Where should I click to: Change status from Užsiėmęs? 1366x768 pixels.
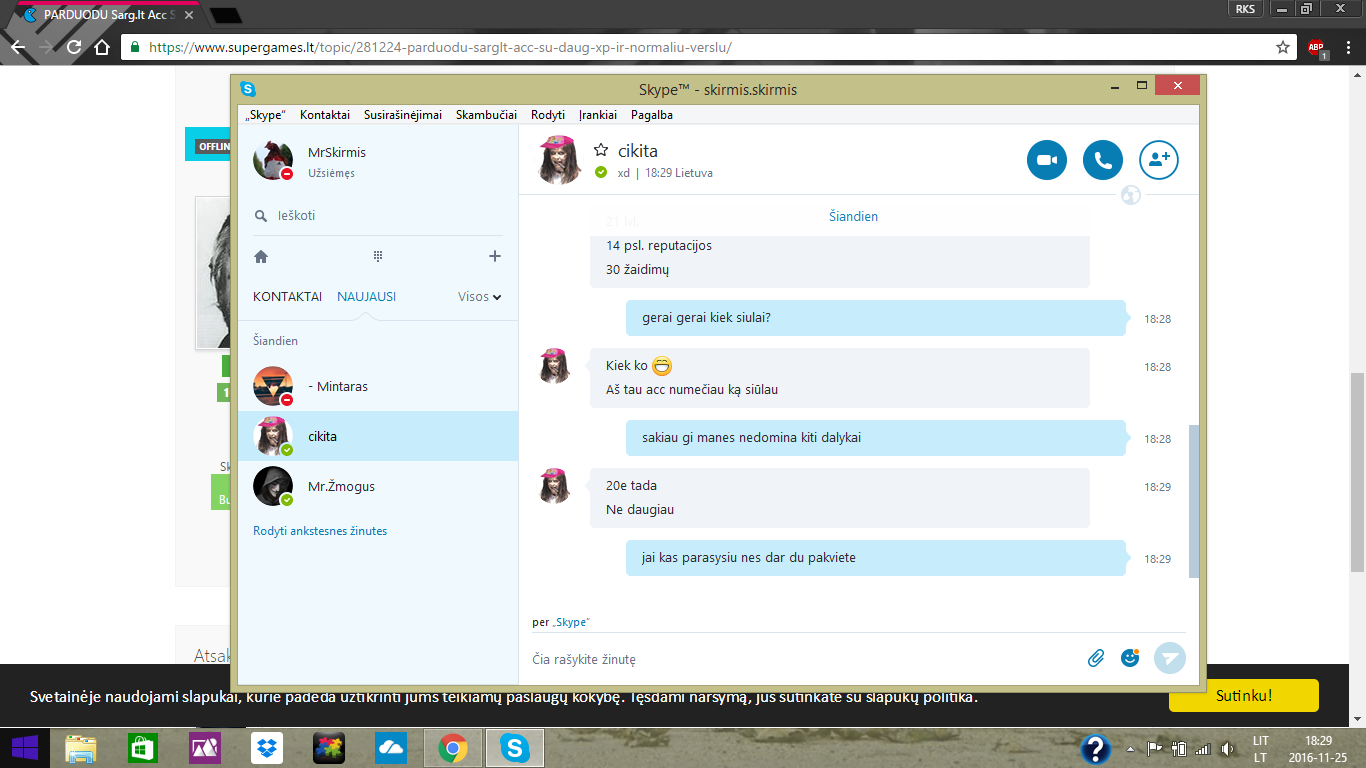pos(331,174)
